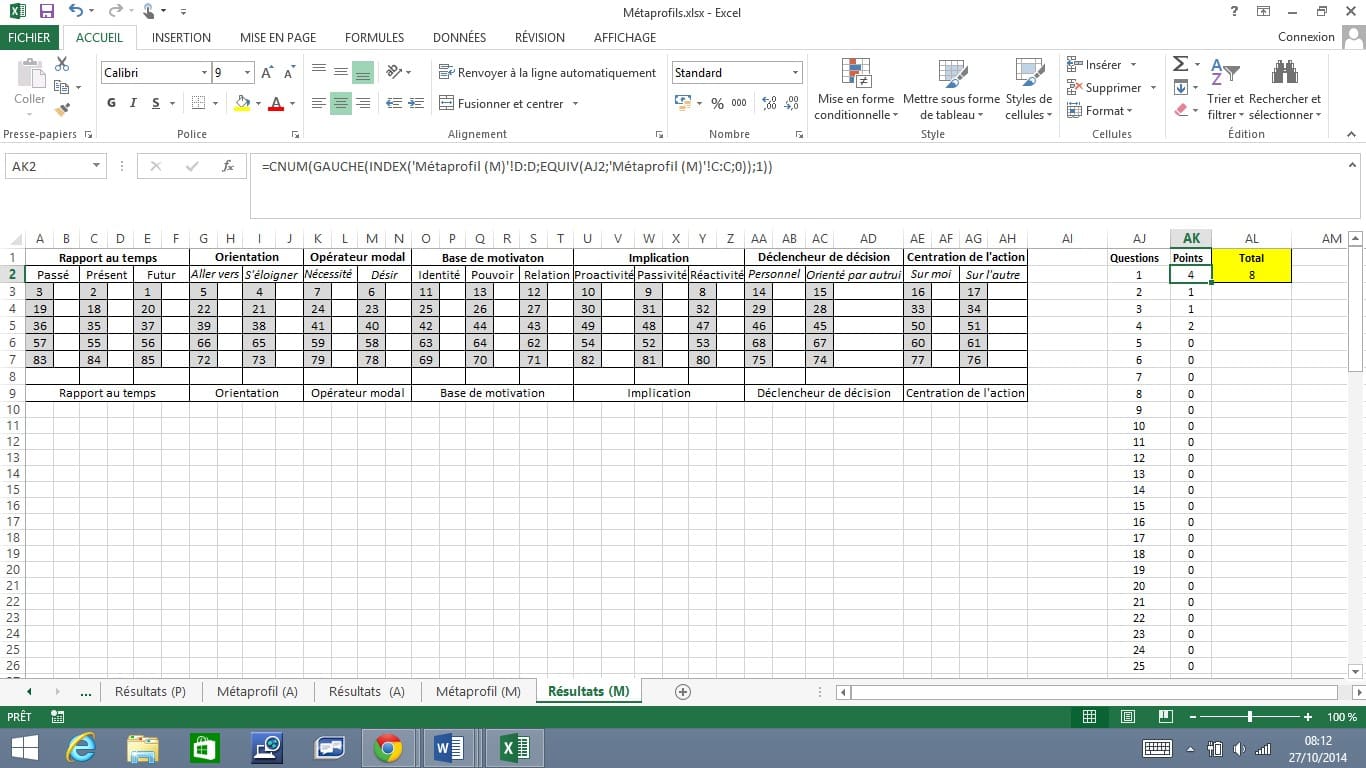Screen dimensions: 1366x768
Task: Switch to the FORMULES ribbon tab
Action: click(x=374, y=37)
